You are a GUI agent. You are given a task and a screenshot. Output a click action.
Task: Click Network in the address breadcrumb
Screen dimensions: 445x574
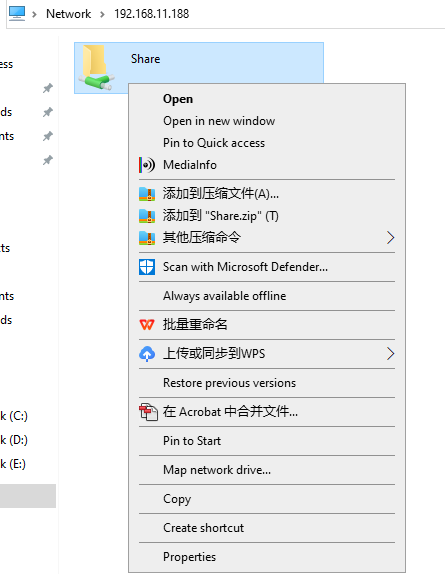click(x=68, y=14)
